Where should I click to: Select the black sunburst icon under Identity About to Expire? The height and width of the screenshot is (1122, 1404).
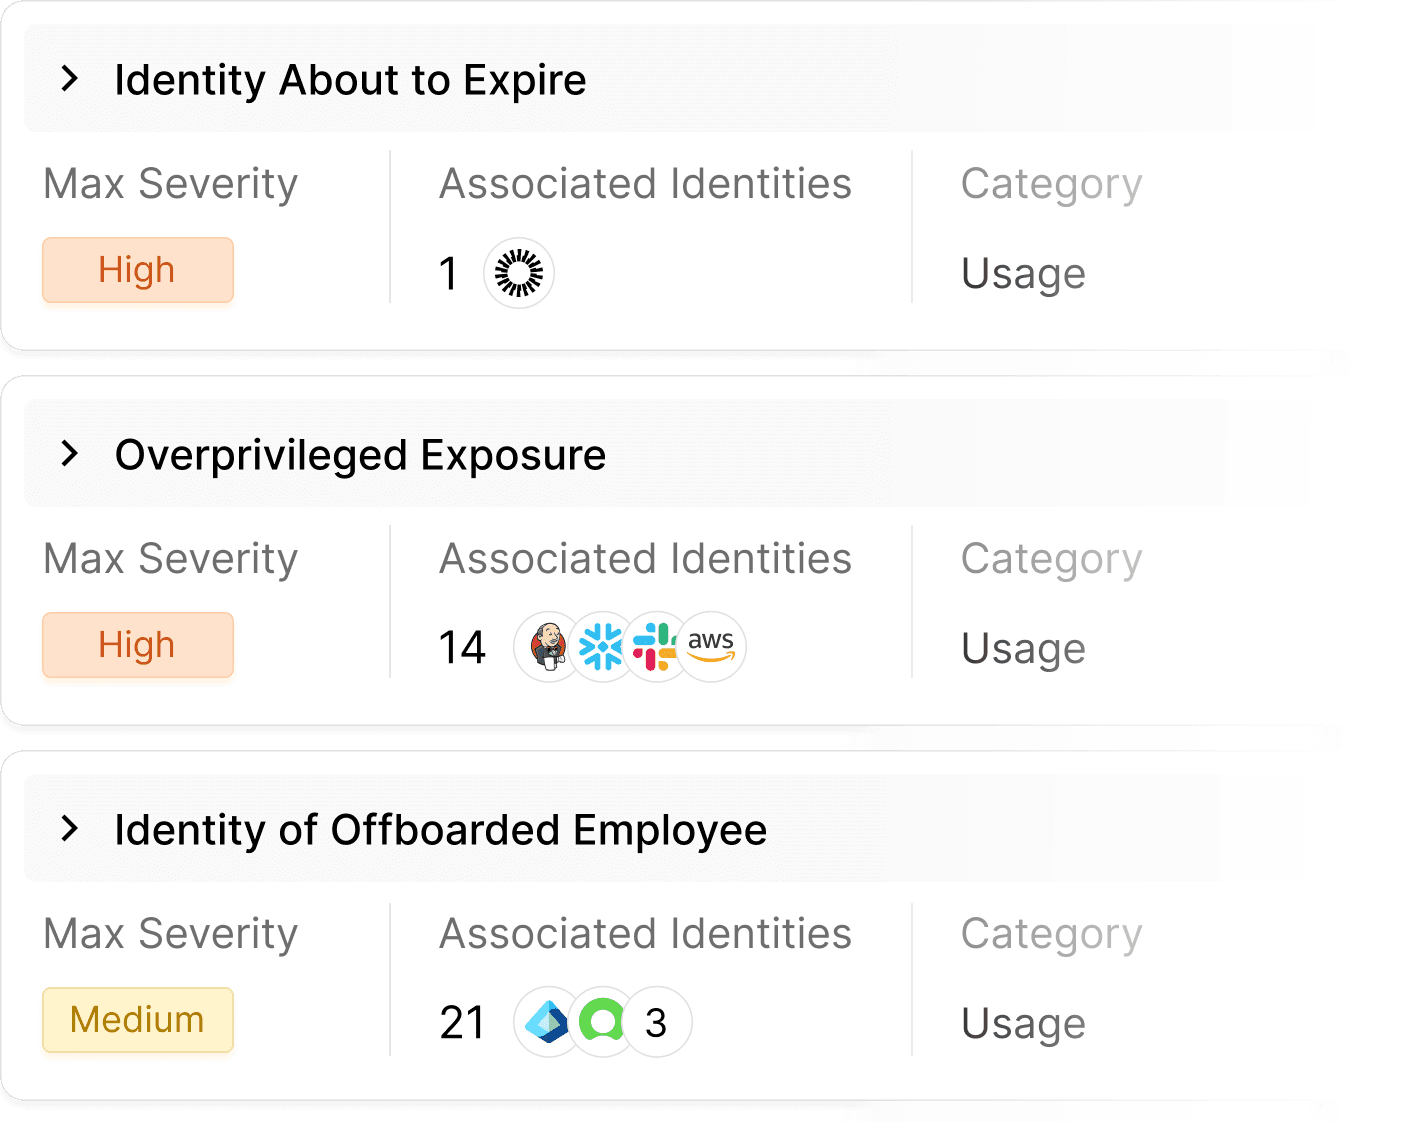pyautogui.click(x=519, y=273)
